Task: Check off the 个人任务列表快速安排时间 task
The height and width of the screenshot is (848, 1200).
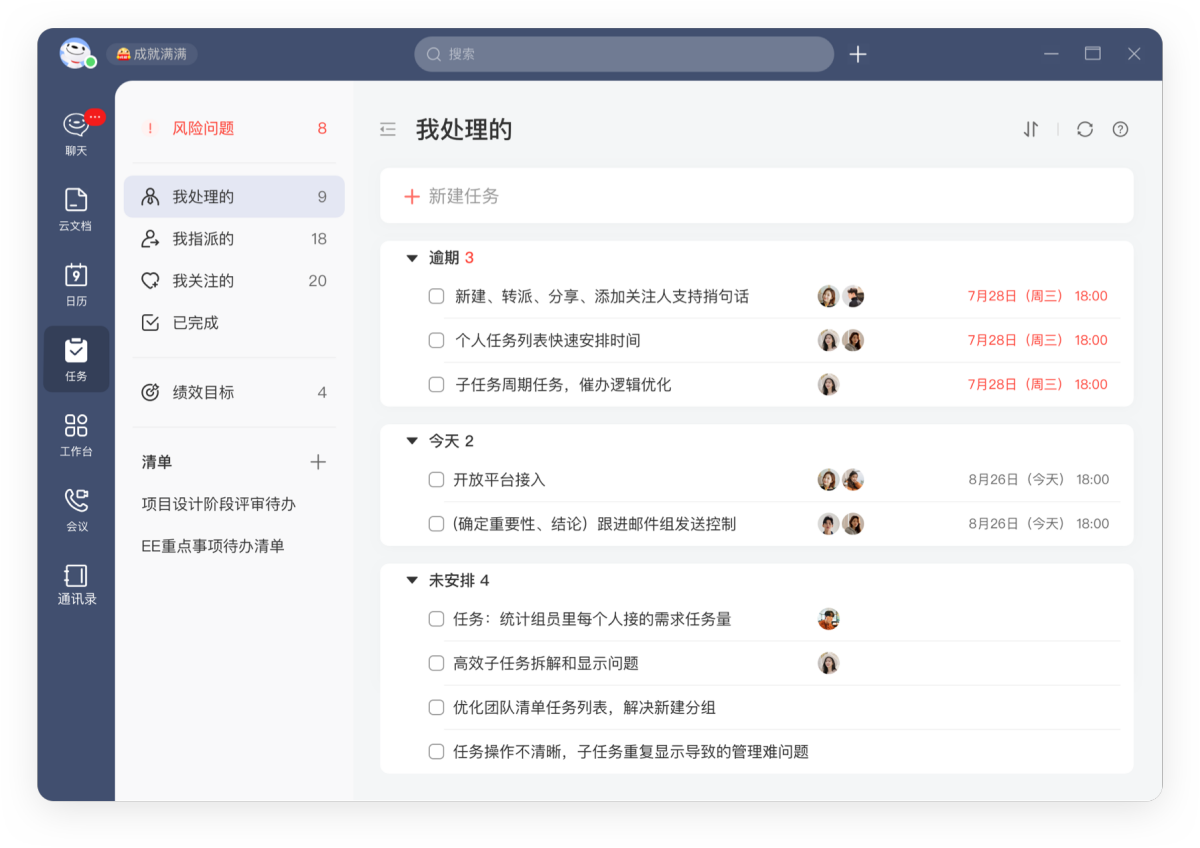Action: coord(436,340)
